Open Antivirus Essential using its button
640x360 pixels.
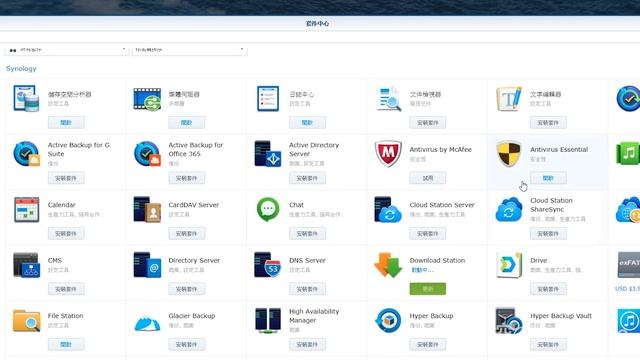pyautogui.click(x=548, y=178)
